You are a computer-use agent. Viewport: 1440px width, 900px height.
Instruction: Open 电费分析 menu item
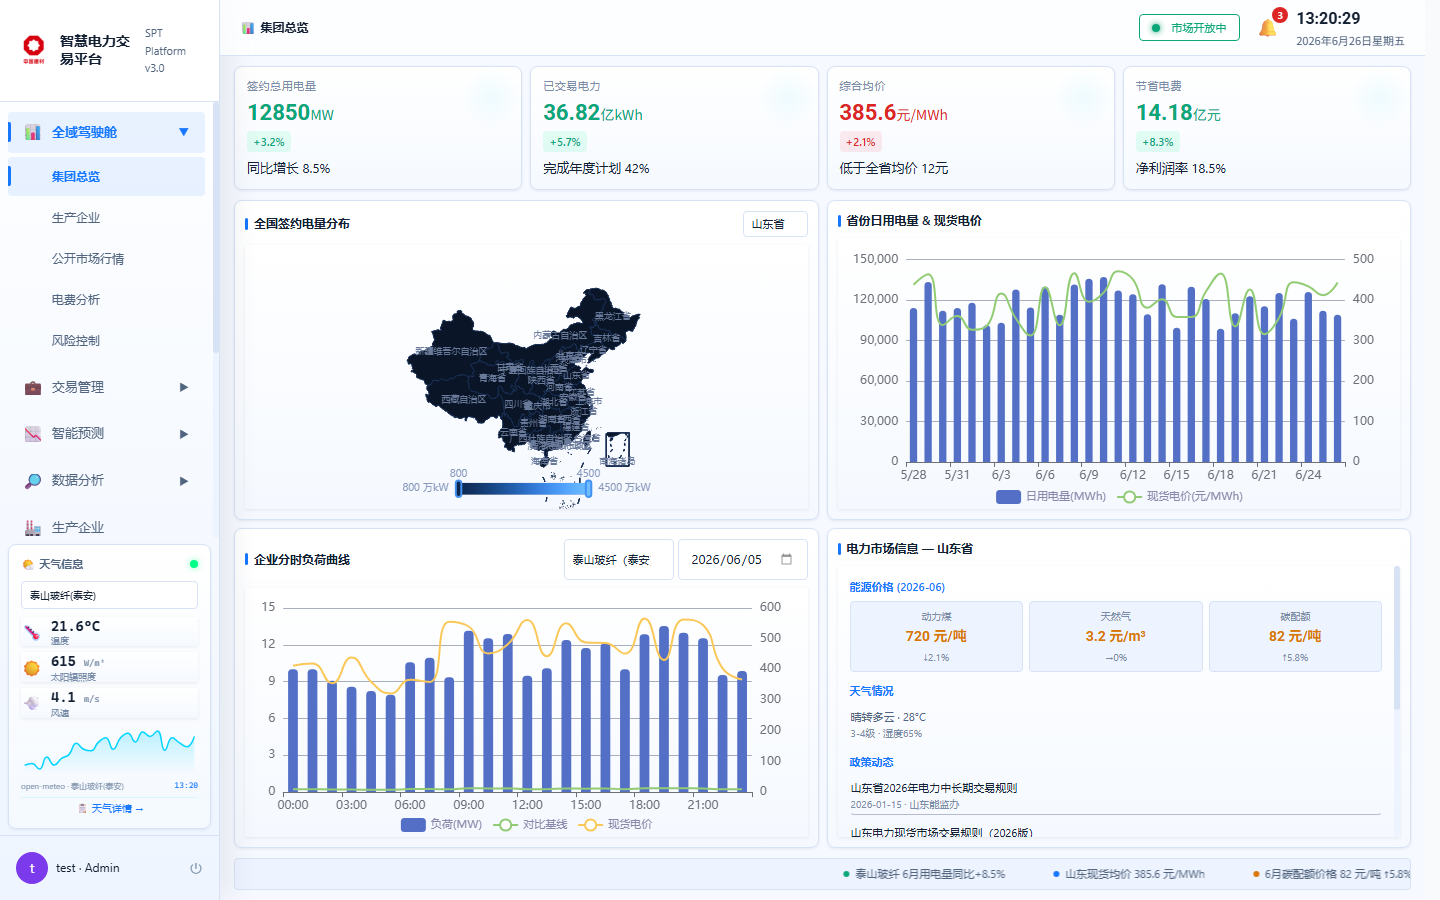[106, 299]
